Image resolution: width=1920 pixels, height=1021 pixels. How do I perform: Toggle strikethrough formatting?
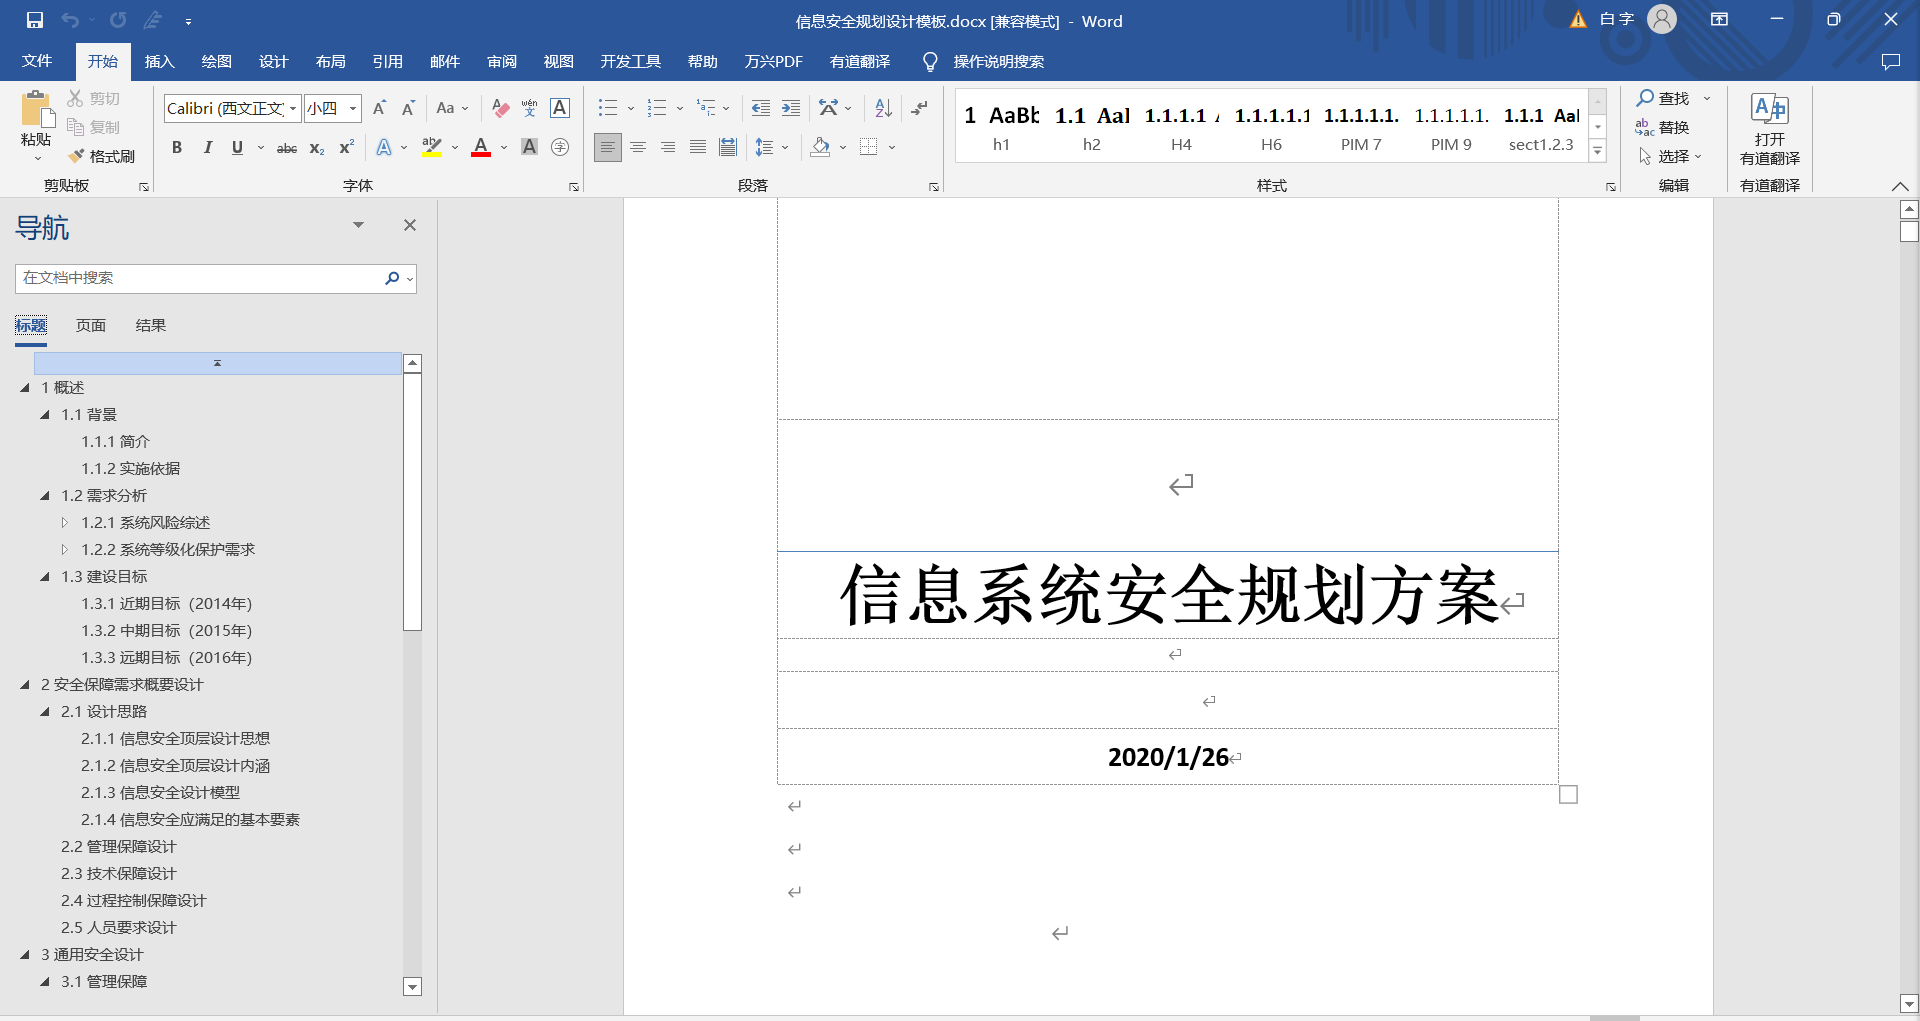pos(287,148)
